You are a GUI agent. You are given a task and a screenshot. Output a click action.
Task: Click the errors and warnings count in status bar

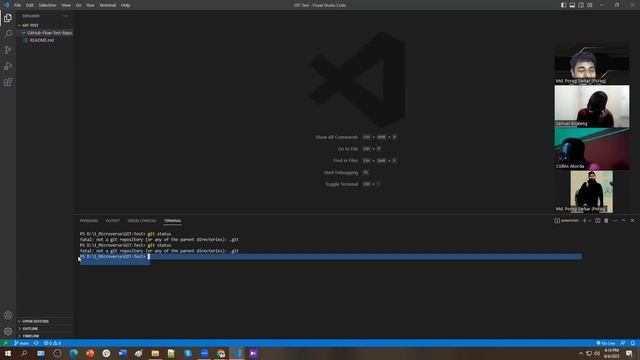coord(52,343)
